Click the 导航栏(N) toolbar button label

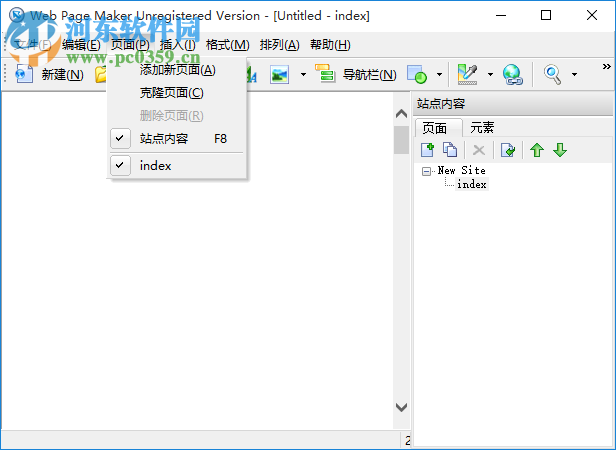point(370,74)
